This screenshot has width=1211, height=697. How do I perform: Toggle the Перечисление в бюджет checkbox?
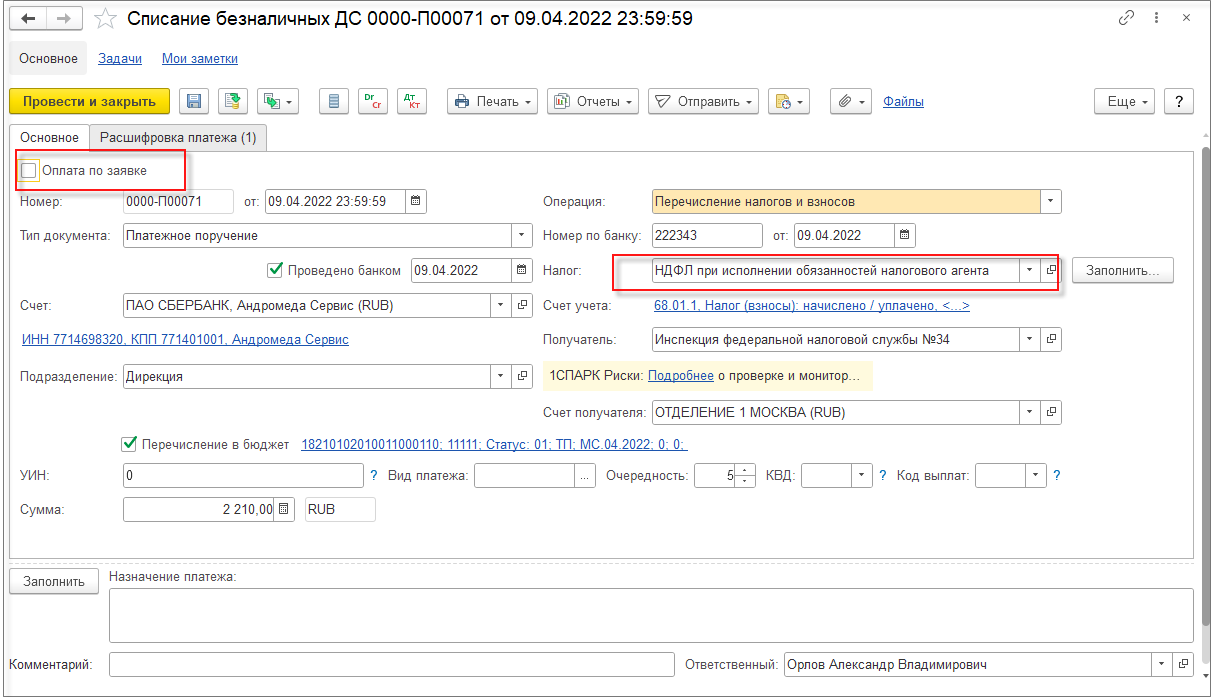128,444
